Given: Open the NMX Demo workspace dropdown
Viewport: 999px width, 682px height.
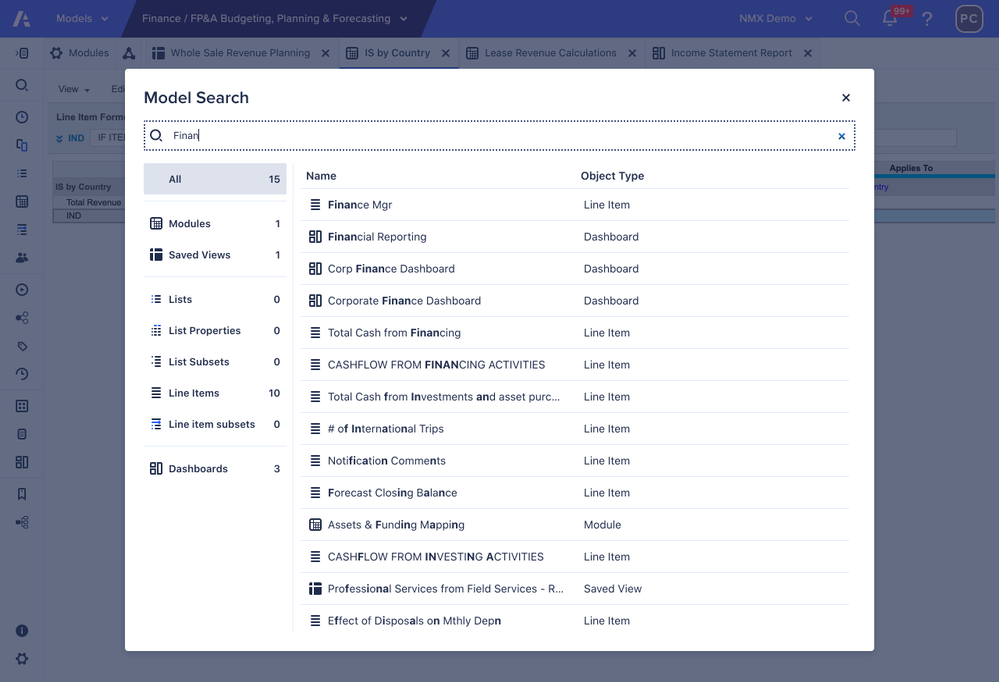Looking at the screenshot, I should [775, 18].
